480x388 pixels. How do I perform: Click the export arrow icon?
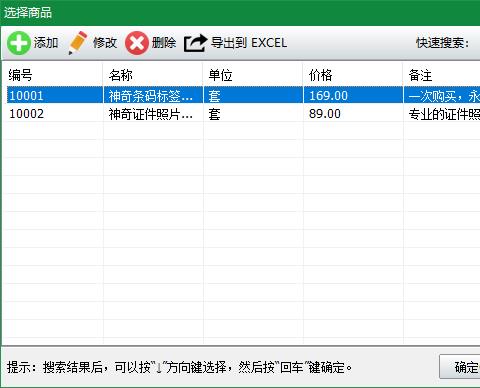[x=195, y=43]
